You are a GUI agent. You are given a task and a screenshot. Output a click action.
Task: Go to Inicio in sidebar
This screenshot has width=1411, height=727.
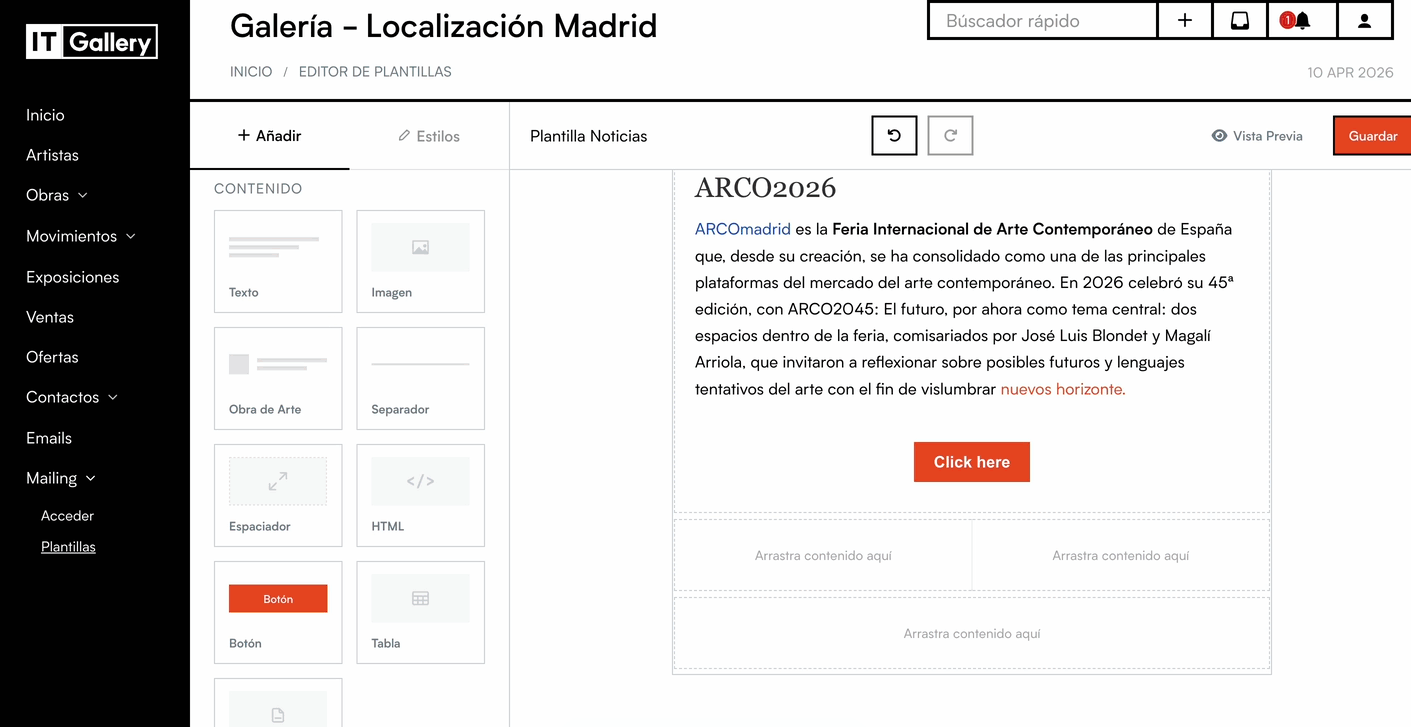coord(45,115)
